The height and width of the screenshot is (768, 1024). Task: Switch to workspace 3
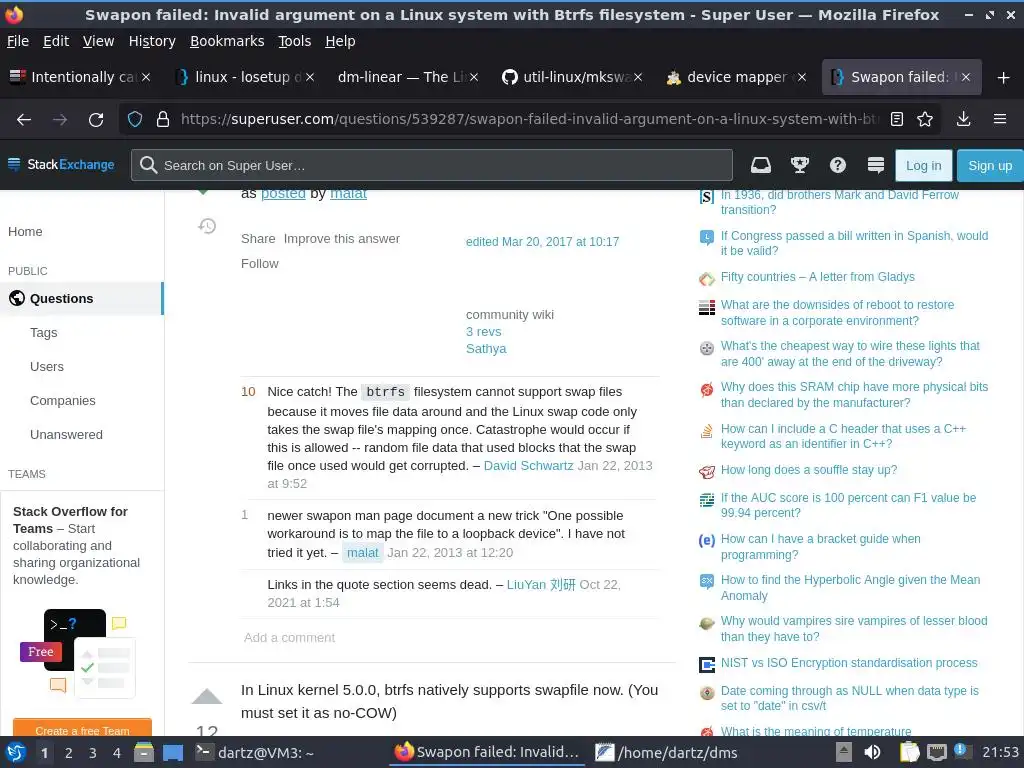tap(93, 753)
